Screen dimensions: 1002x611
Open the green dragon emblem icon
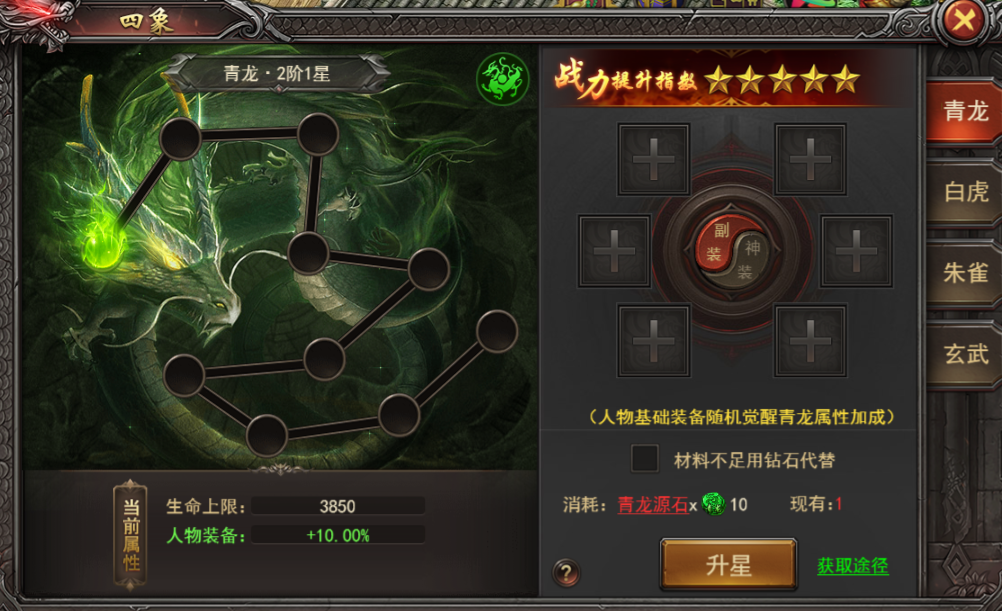(x=502, y=79)
